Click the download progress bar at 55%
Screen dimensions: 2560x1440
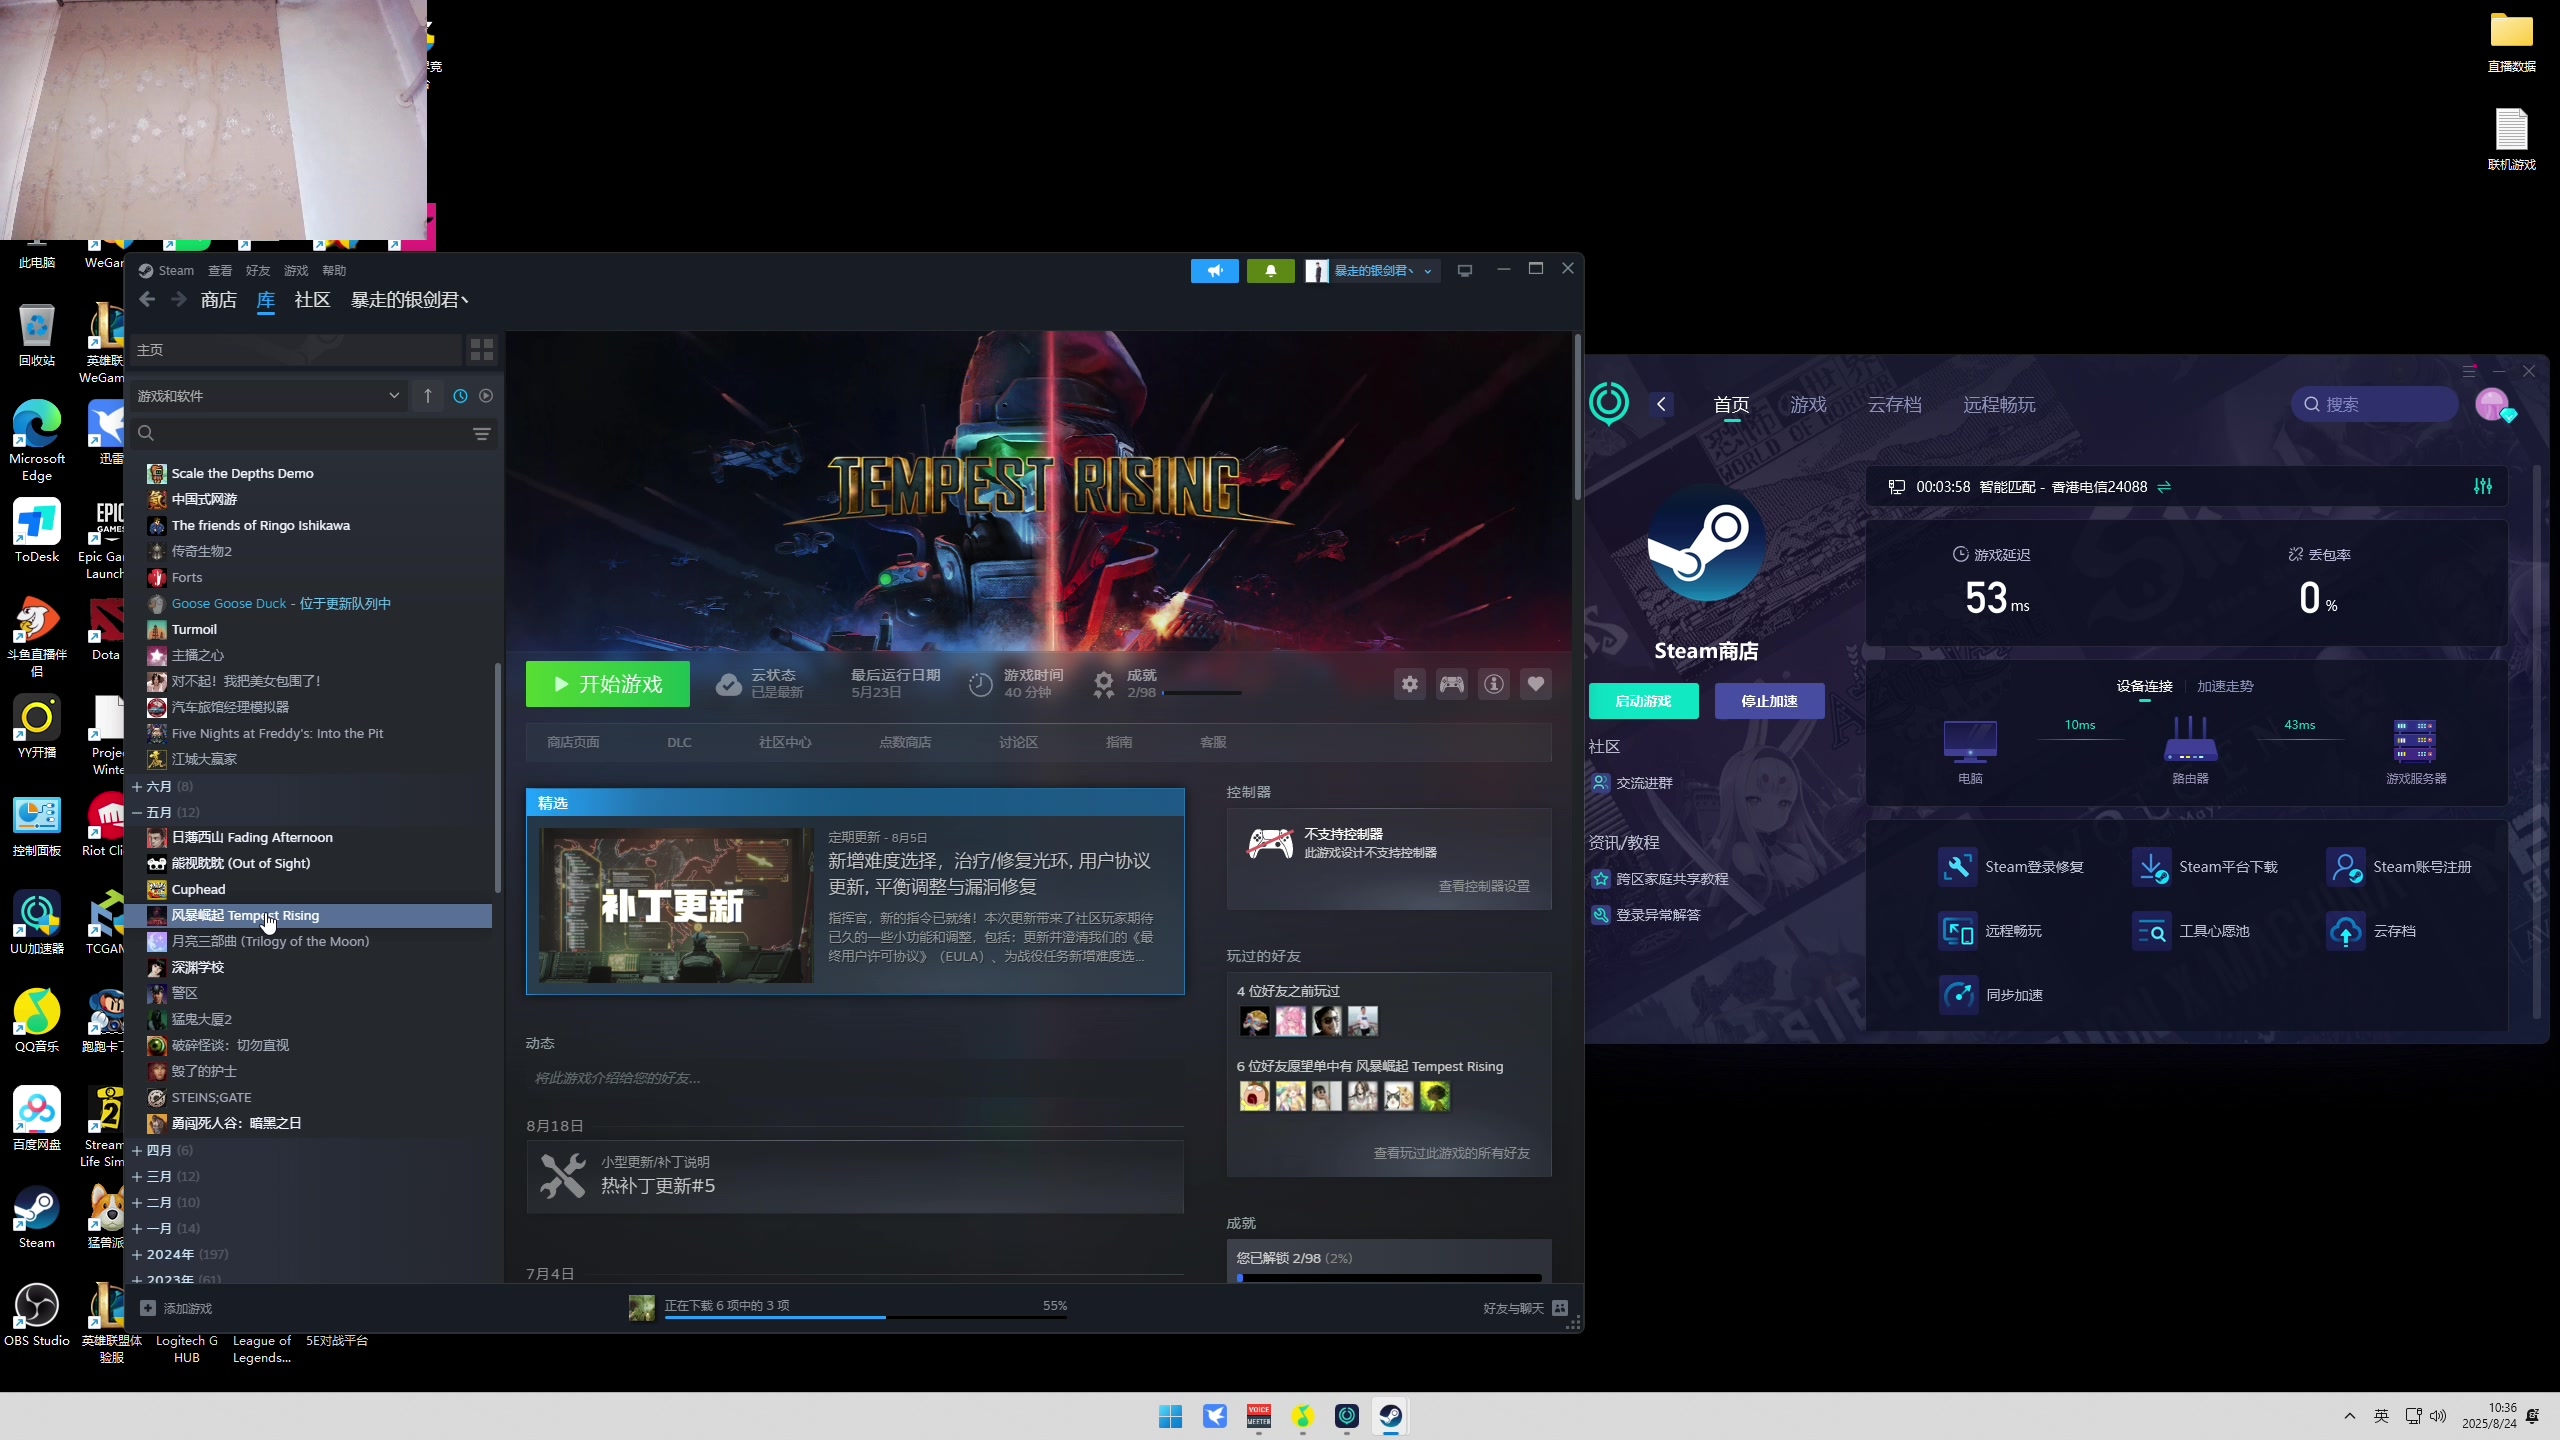(866, 1317)
